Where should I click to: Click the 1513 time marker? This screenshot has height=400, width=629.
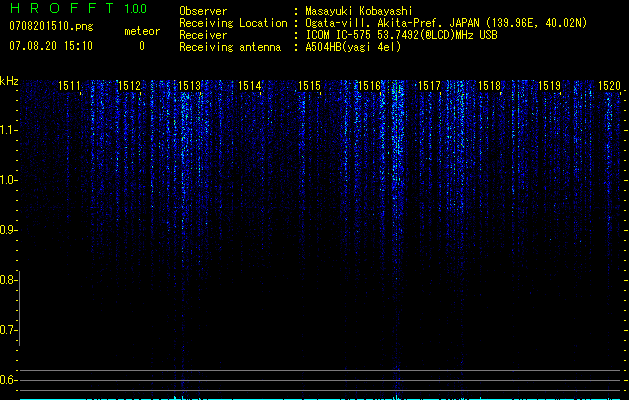coord(189,86)
